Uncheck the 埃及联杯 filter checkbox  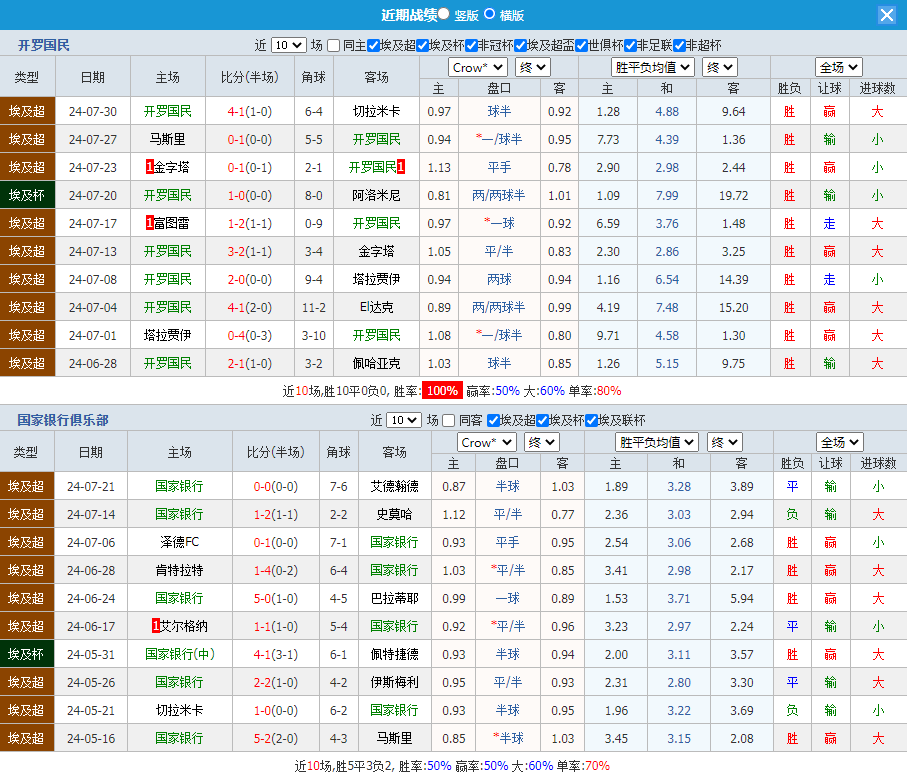click(592, 420)
